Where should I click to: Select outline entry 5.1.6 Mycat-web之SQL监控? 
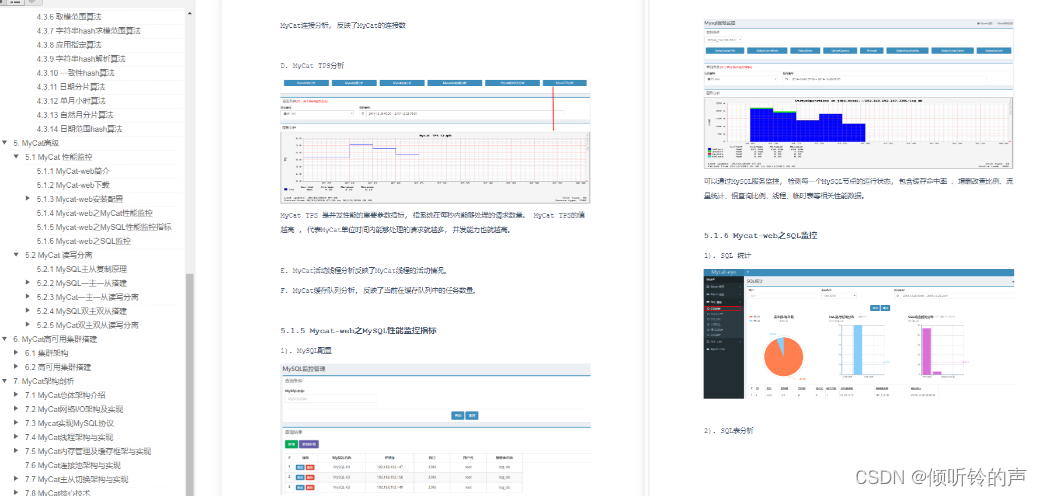[84, 241]
